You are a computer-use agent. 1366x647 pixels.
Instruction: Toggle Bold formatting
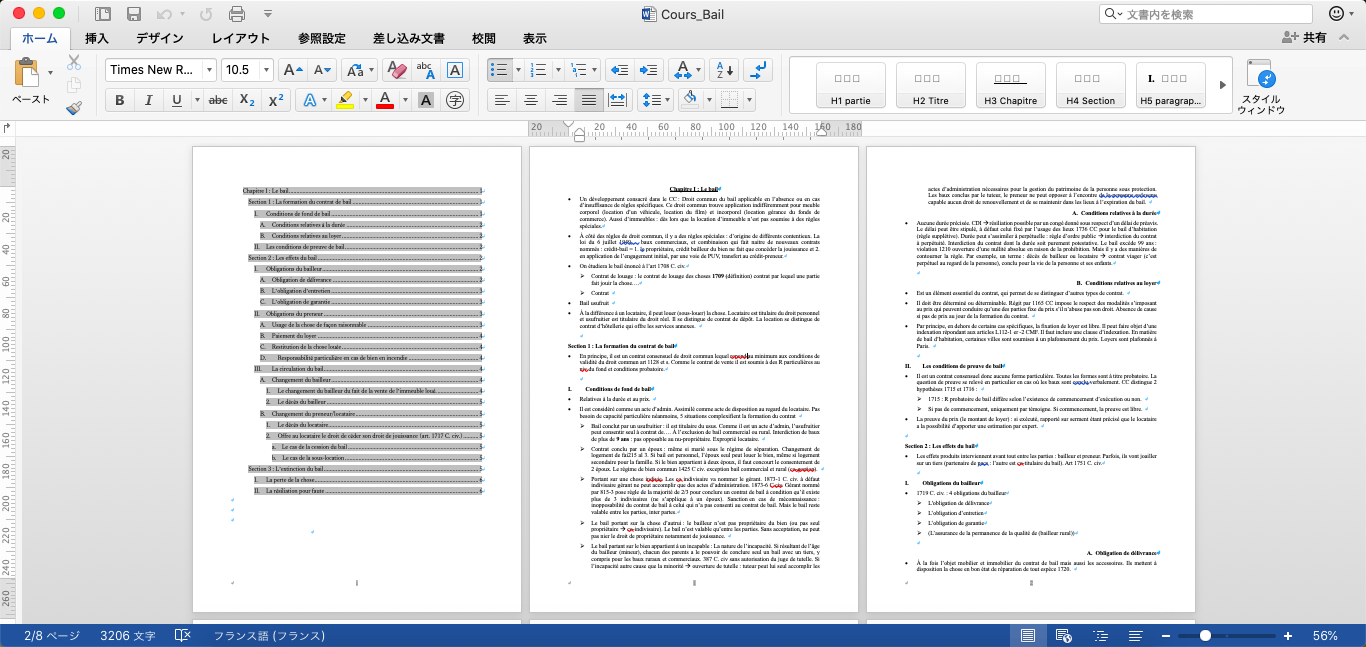pos(120,100)
